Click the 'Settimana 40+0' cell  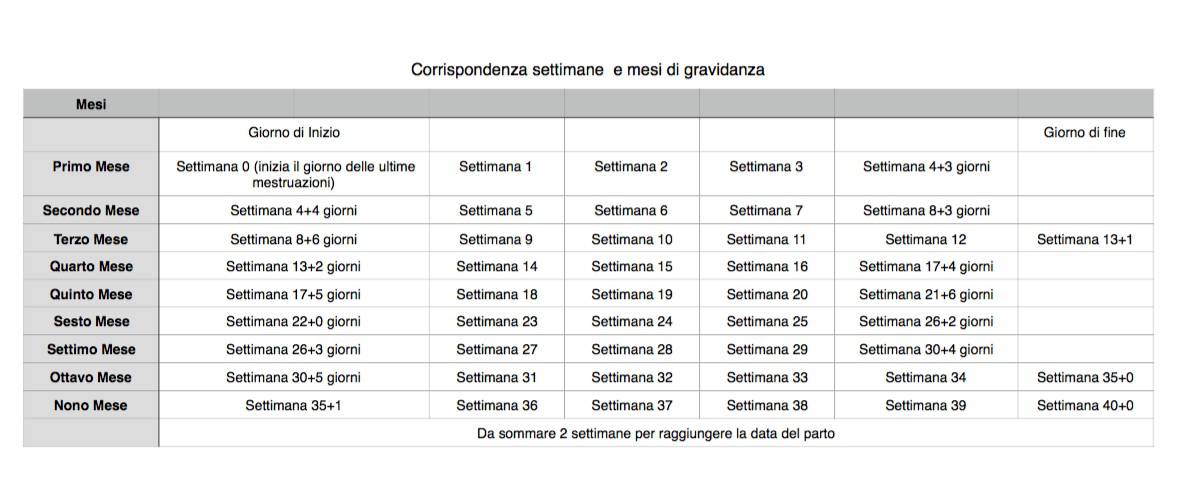[x=1084, y=406]
